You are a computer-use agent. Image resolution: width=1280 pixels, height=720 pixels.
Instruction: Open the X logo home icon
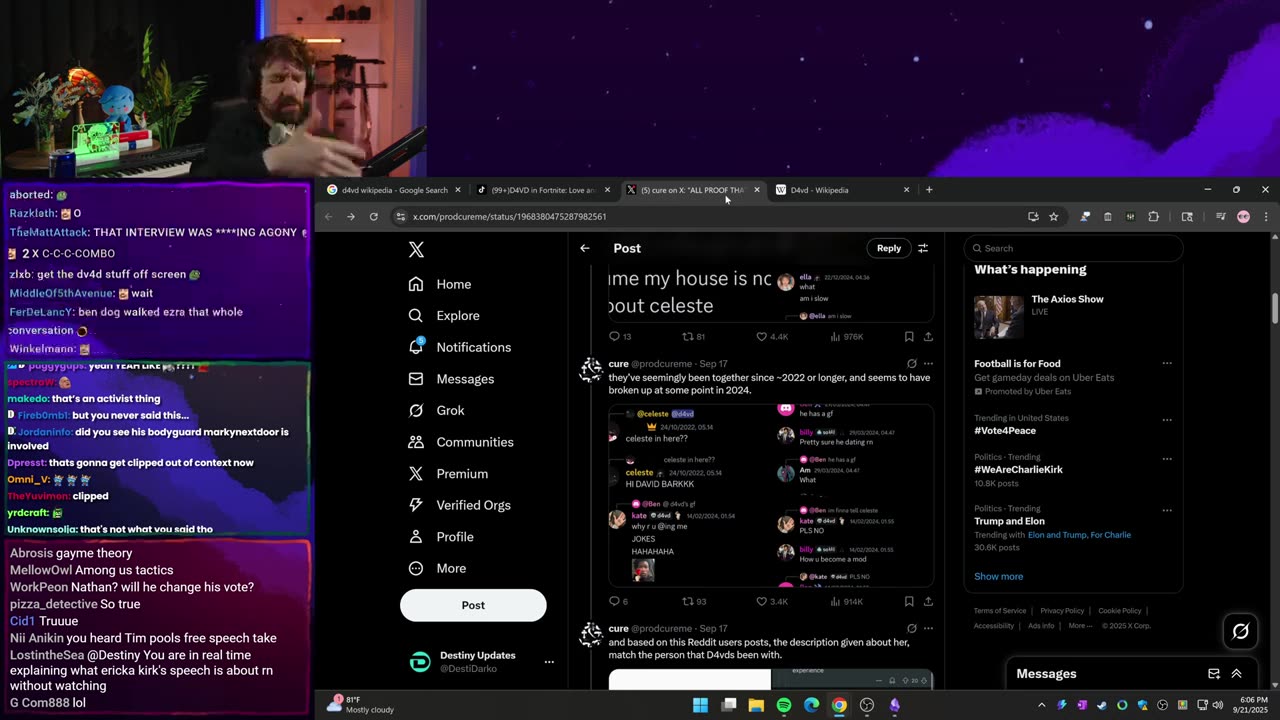(x=416, y=250)
